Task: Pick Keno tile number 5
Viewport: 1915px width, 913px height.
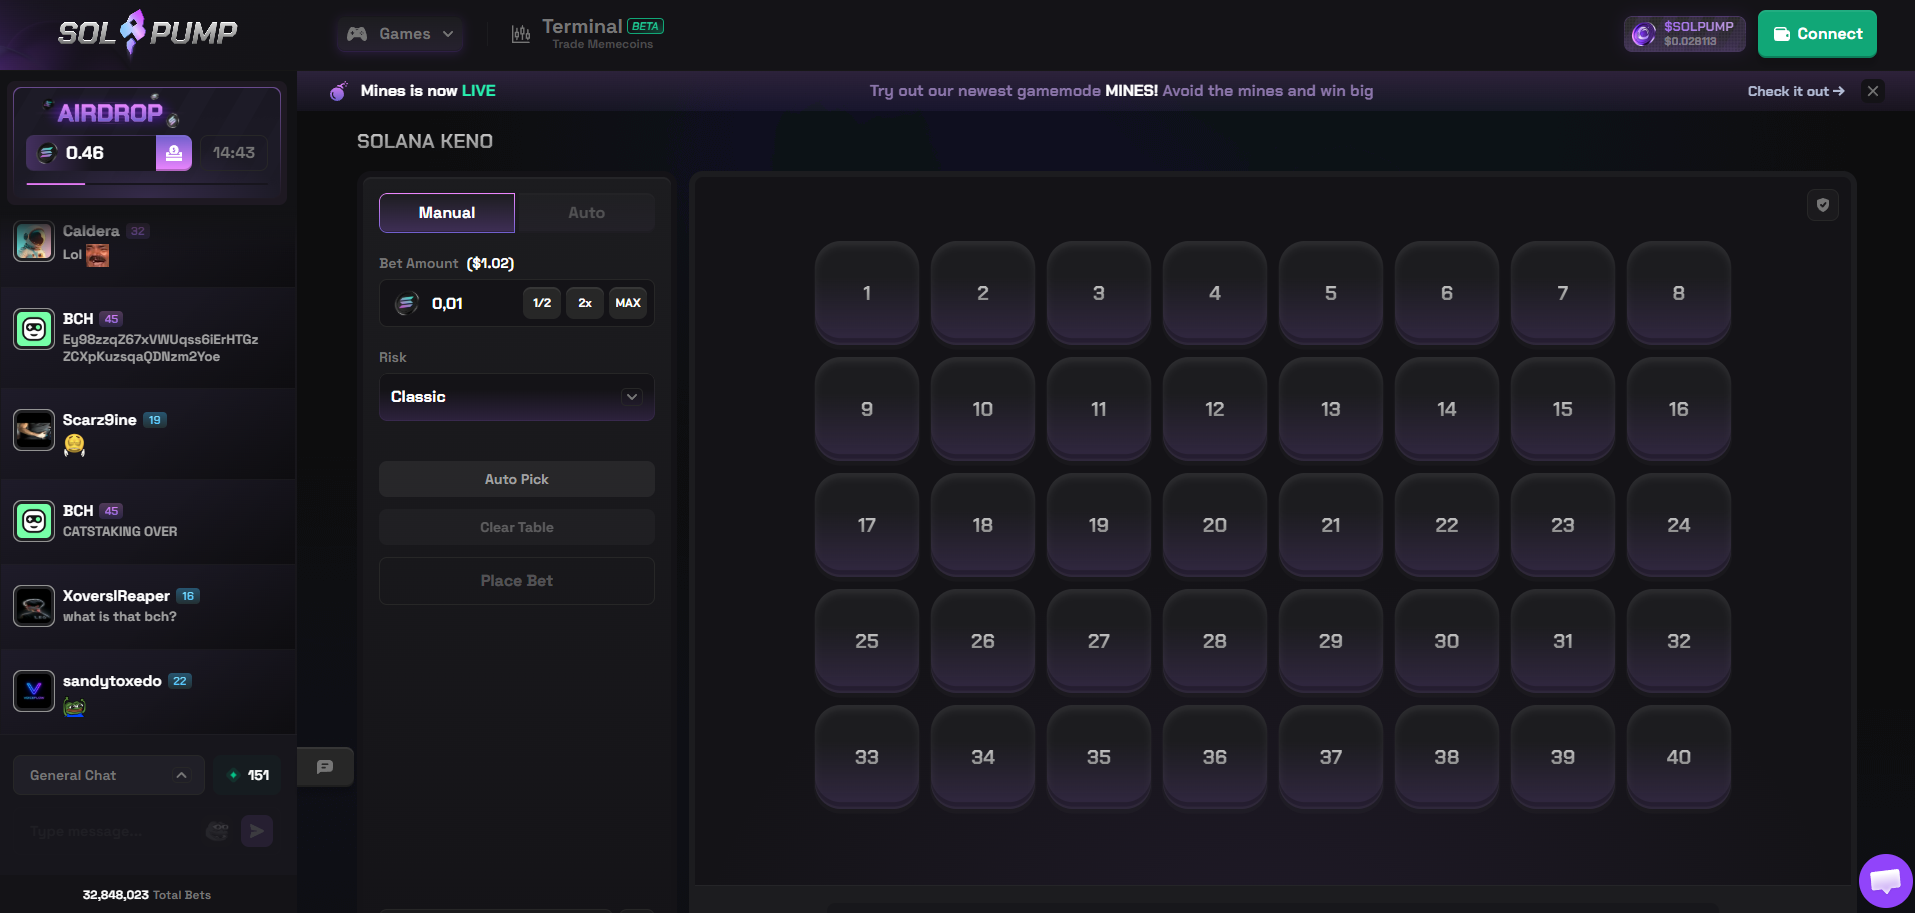Action: (1331, 293)
